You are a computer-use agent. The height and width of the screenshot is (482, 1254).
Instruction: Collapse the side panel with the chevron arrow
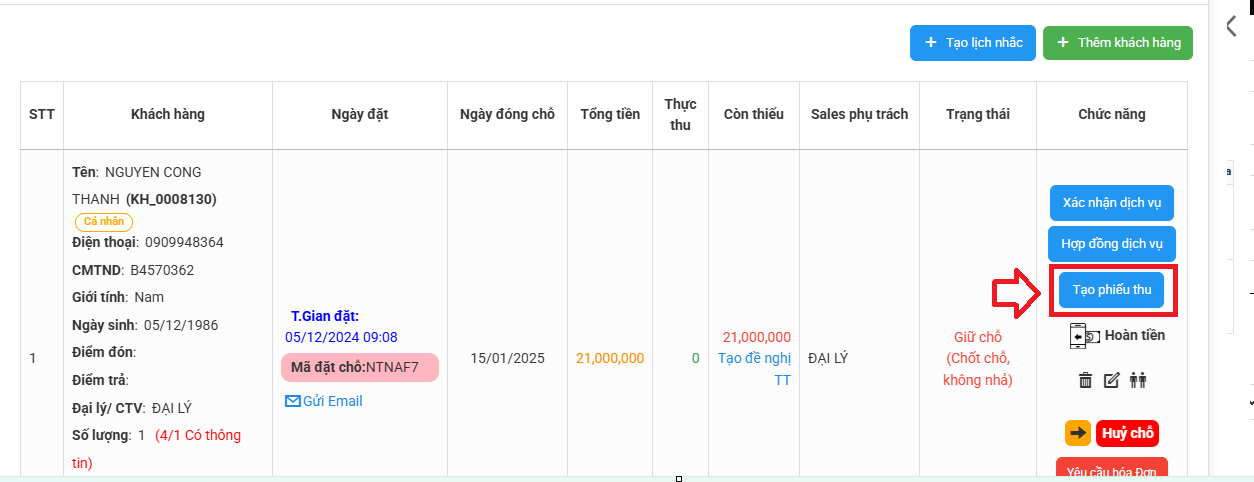pyautogui.click(x=1231, y=26)
